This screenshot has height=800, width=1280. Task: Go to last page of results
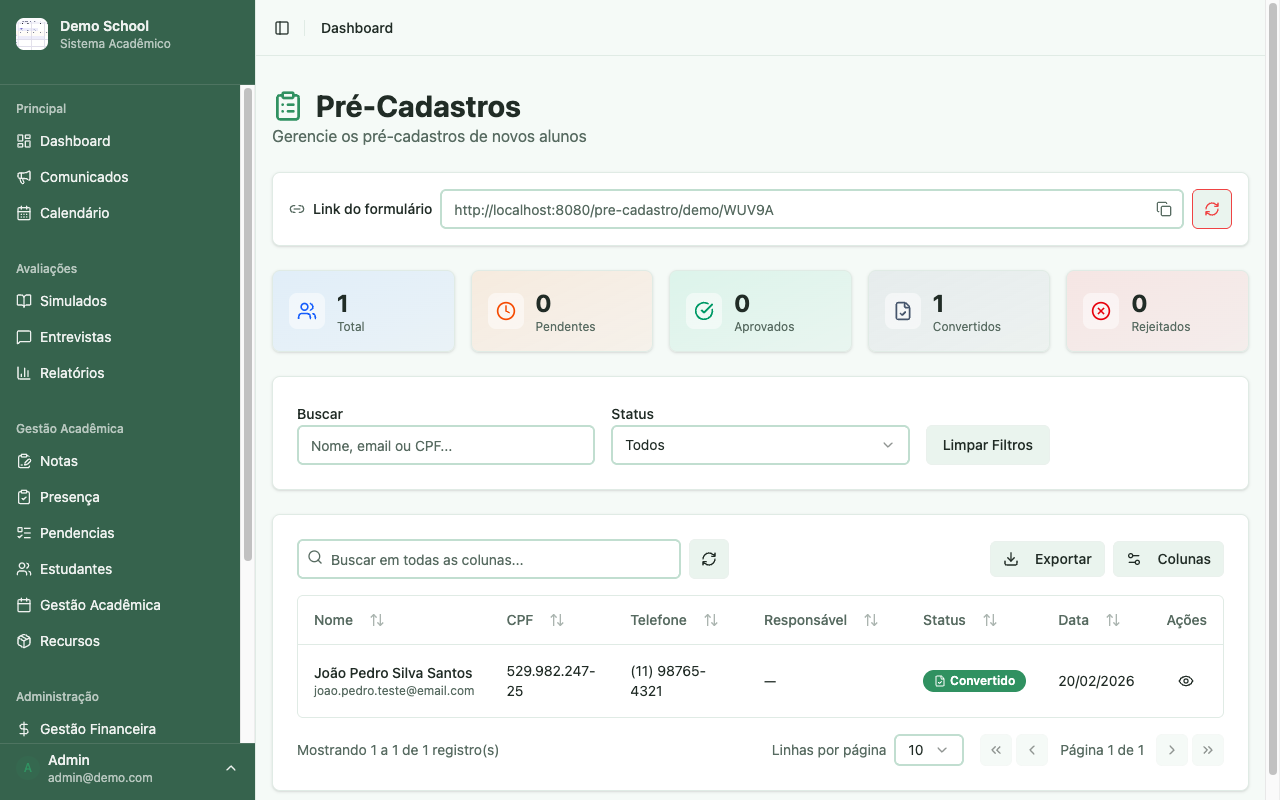tap(1208, 750)
